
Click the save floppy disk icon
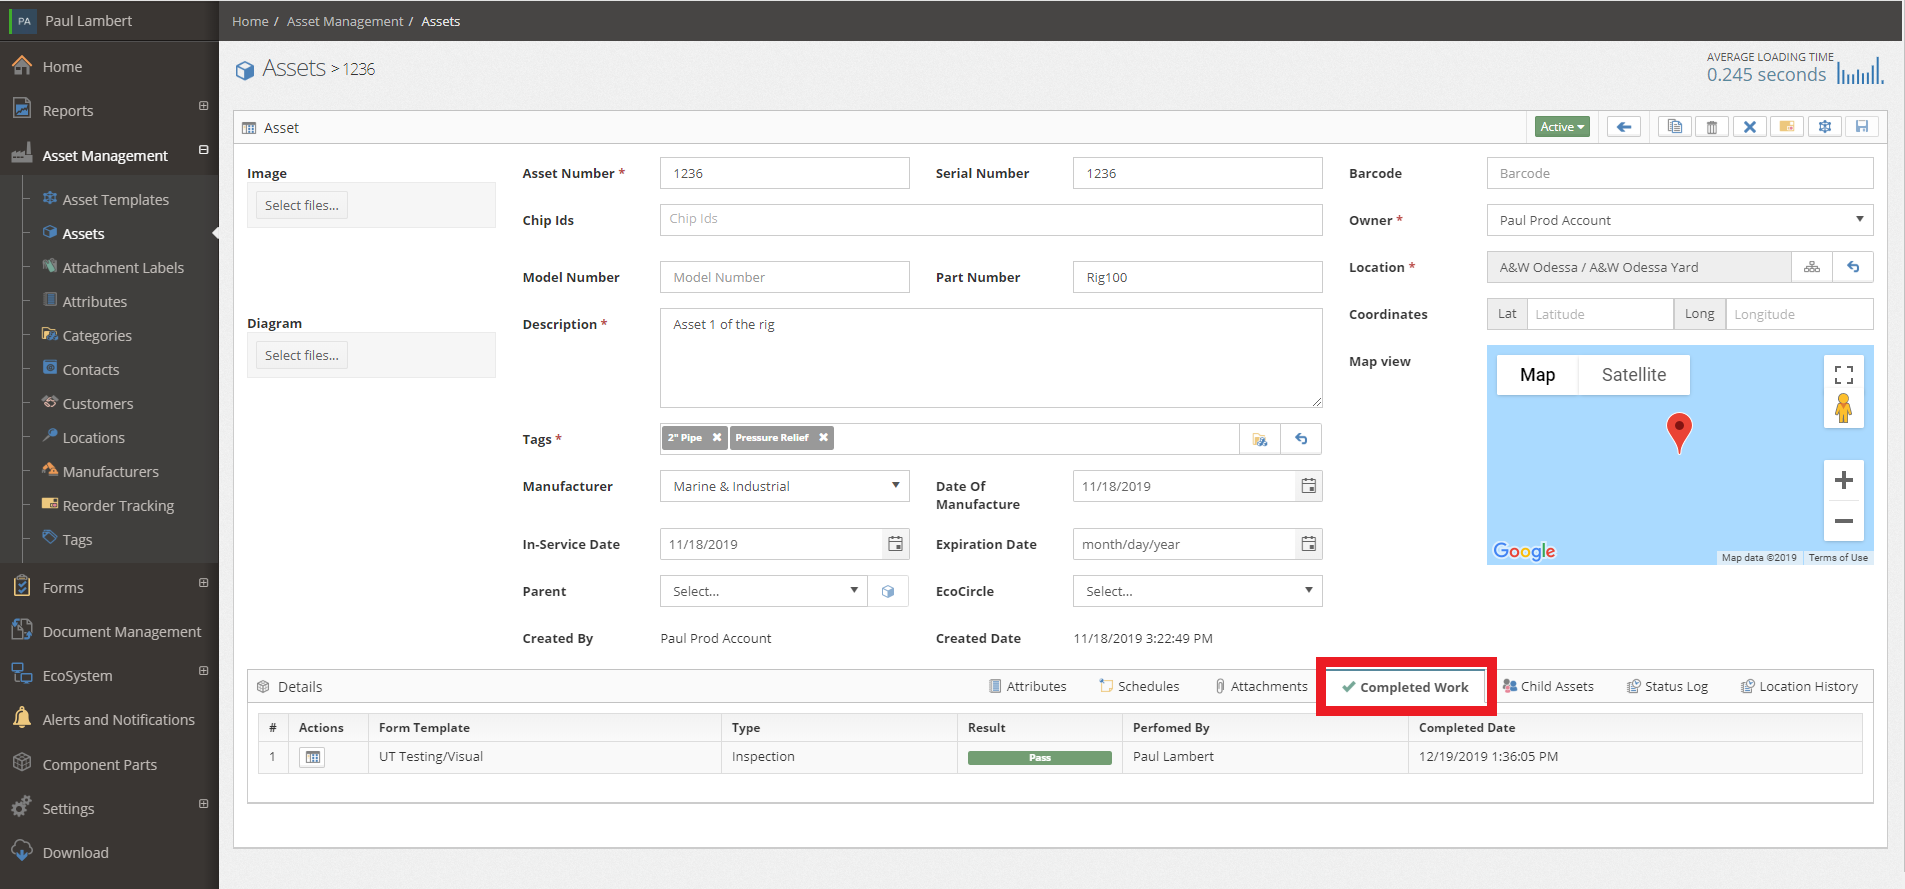[x=1862, y=127]
